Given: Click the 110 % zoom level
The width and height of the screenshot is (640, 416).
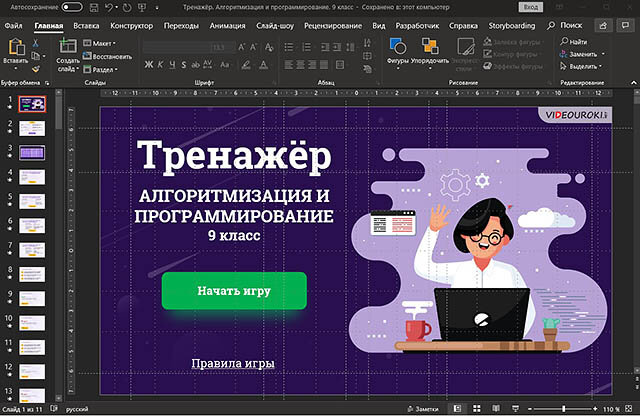Looking at the screenshot, I should (611, 409).
